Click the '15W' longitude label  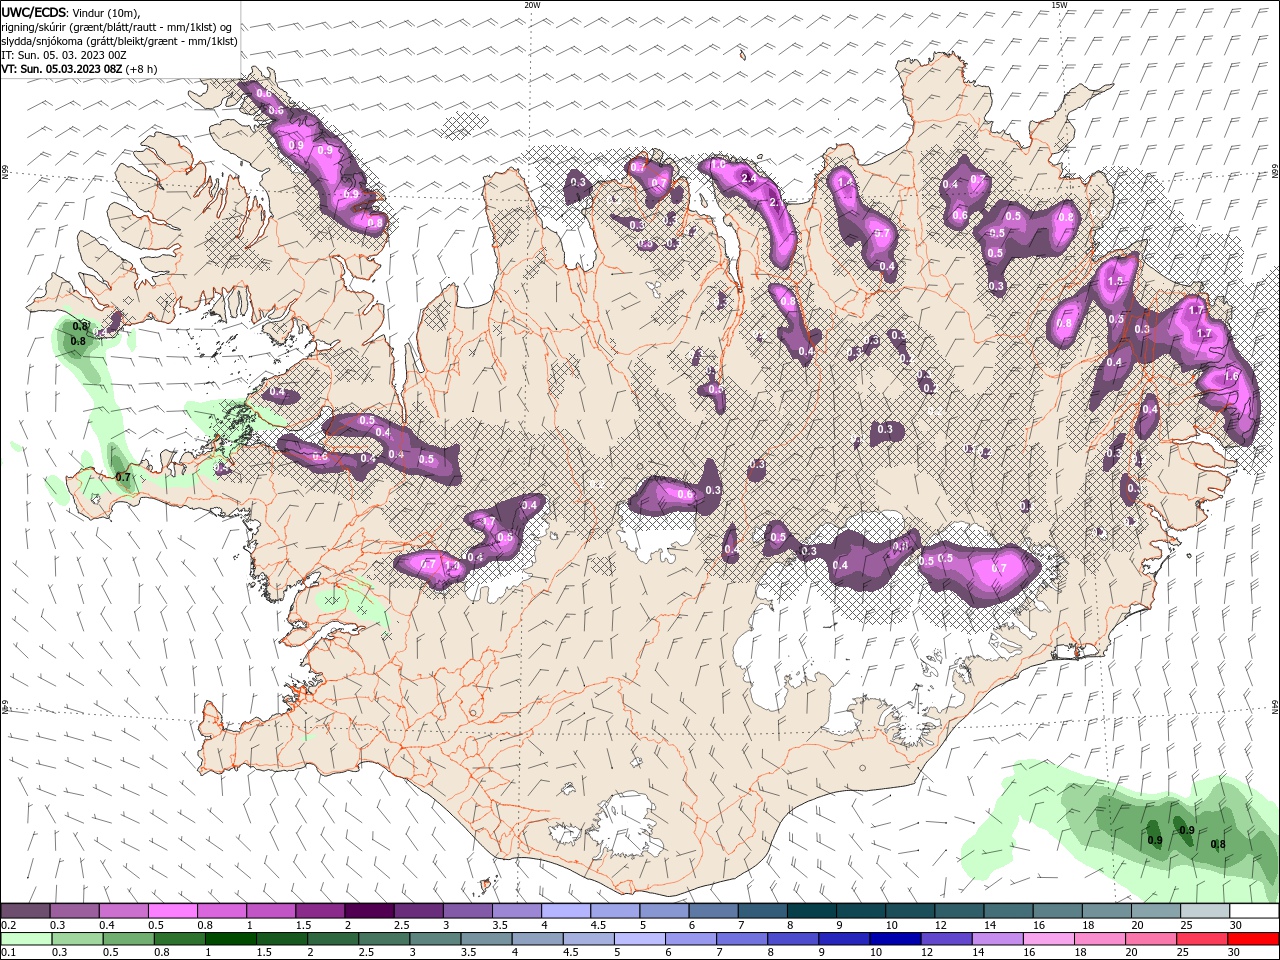click(x=1059, y=5)
